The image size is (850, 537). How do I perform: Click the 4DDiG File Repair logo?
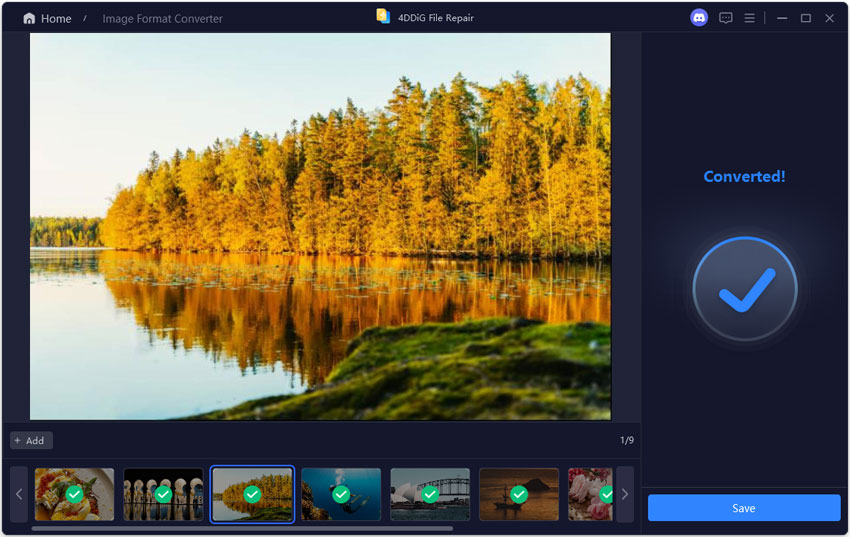coord(383,16)
